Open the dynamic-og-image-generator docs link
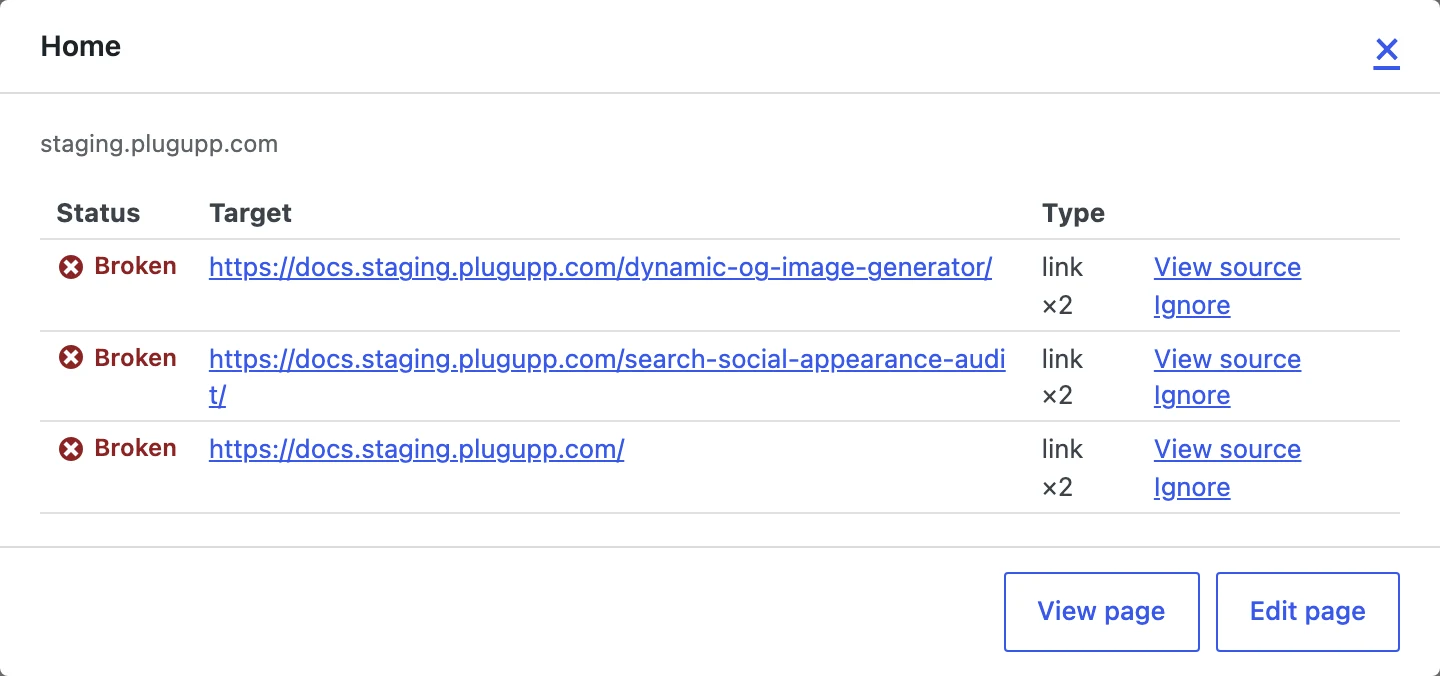This screenshot has height=676, width=1440. (600, 267)
